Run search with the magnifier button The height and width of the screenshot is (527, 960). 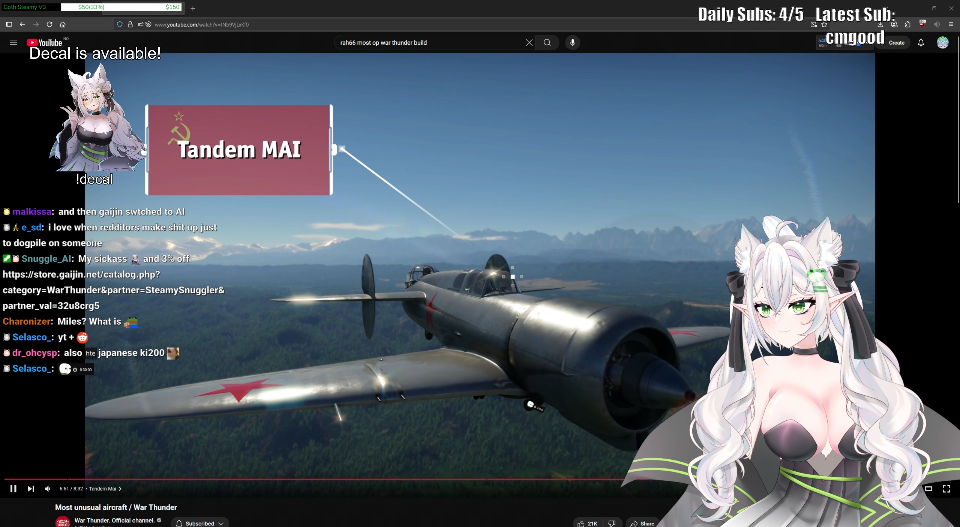click(x=547, y=42)
